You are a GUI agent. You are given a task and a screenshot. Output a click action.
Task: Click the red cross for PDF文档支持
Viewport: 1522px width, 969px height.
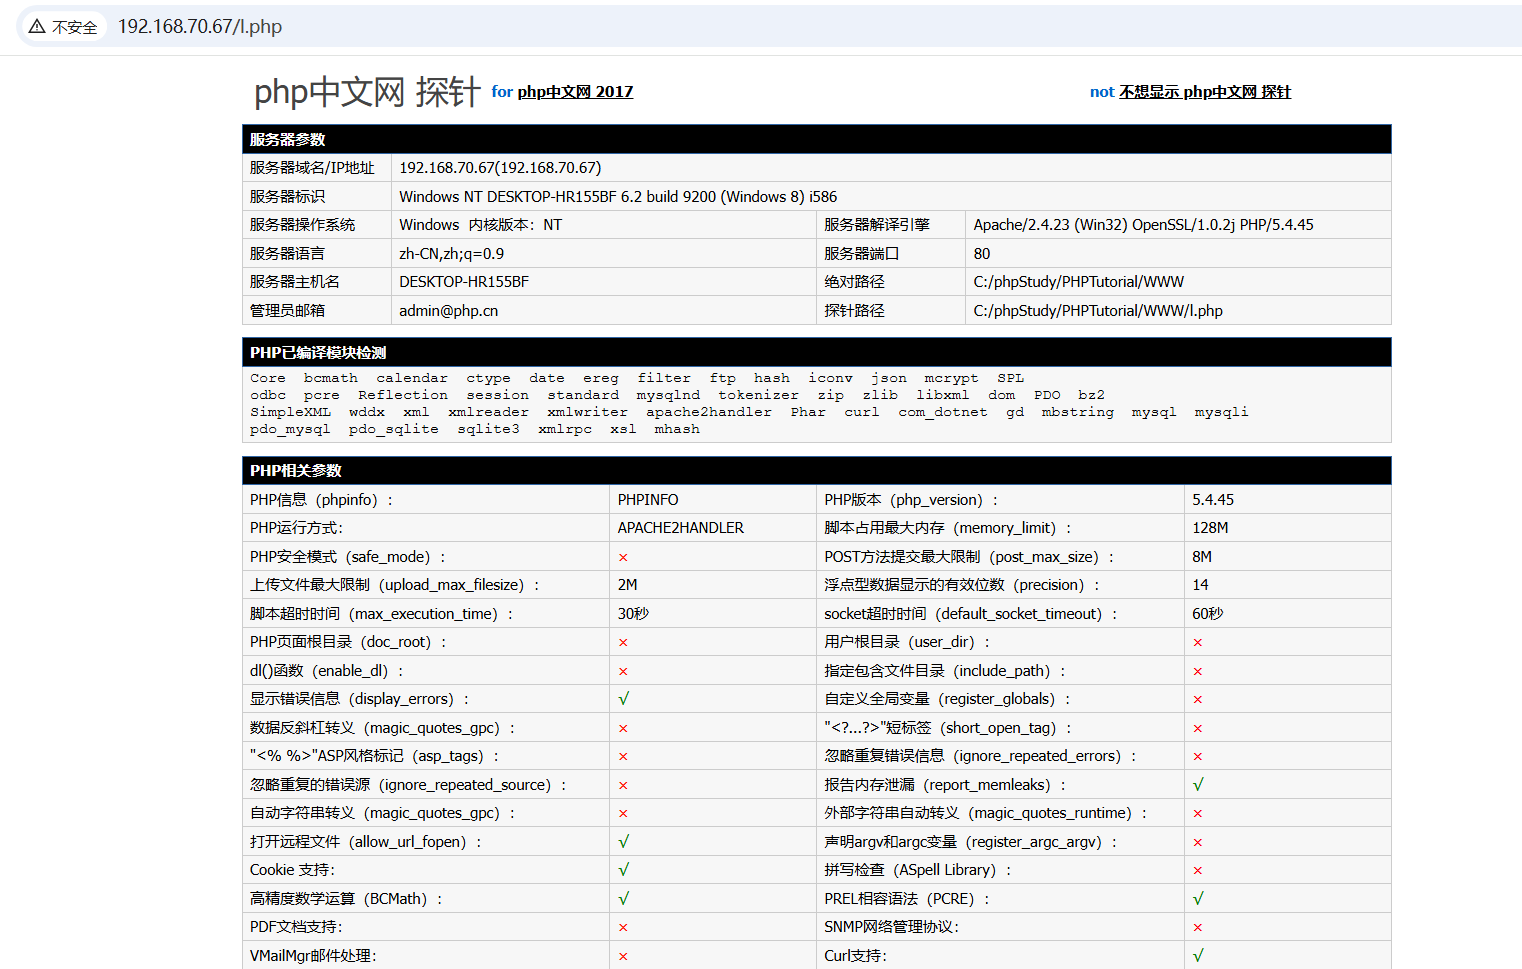623,928
